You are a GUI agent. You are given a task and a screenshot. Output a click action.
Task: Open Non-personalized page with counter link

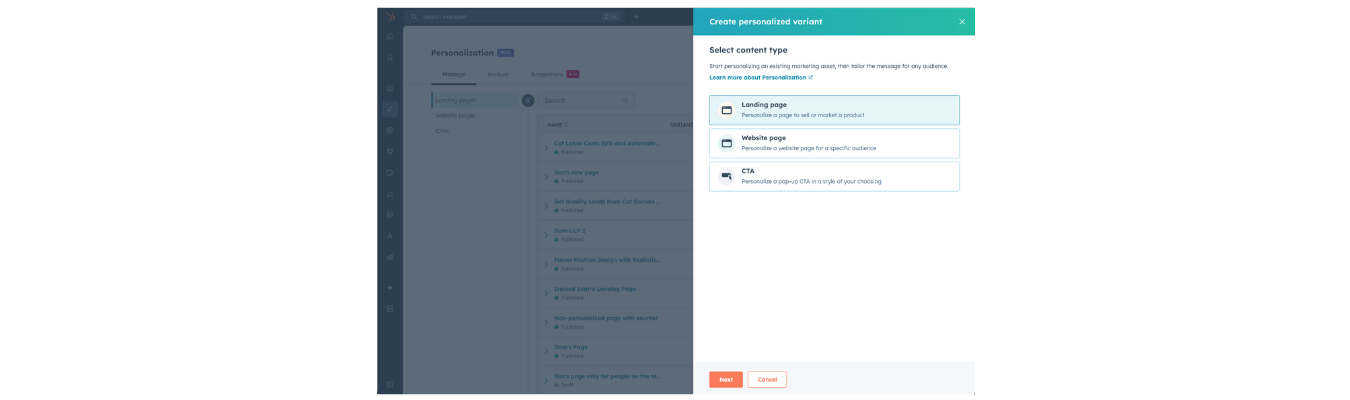tap(606, 317)
